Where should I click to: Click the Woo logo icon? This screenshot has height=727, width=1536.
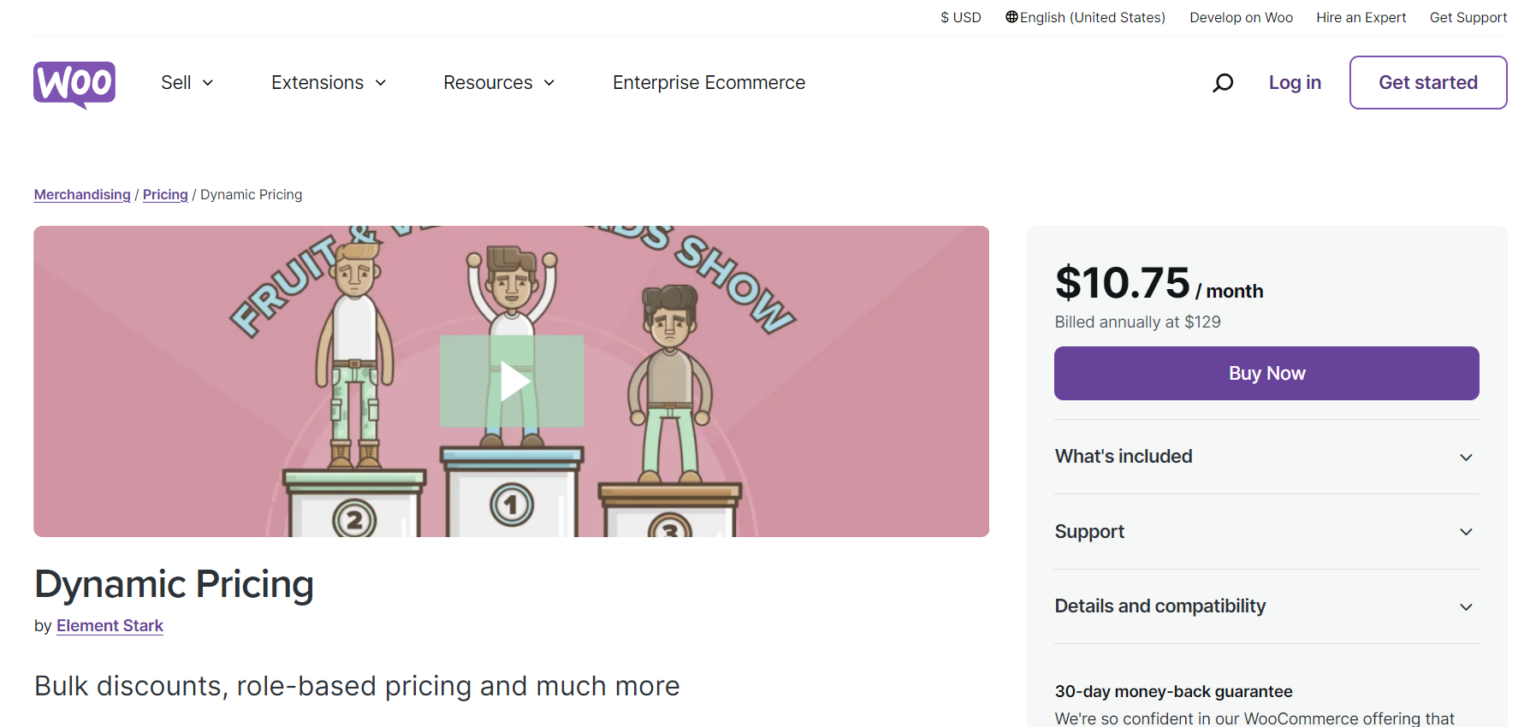coord(74,84)
